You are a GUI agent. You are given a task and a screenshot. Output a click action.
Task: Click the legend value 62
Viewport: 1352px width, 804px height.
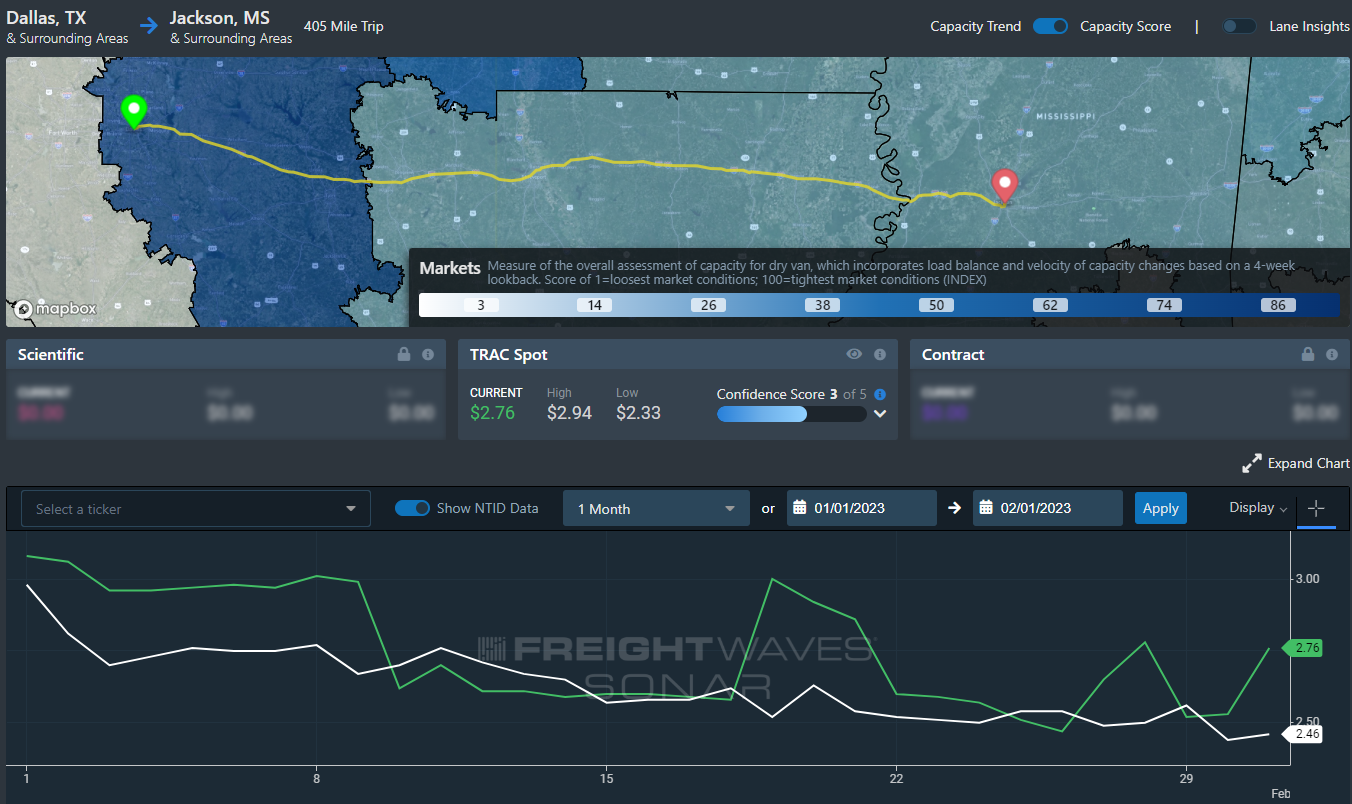1050,305
